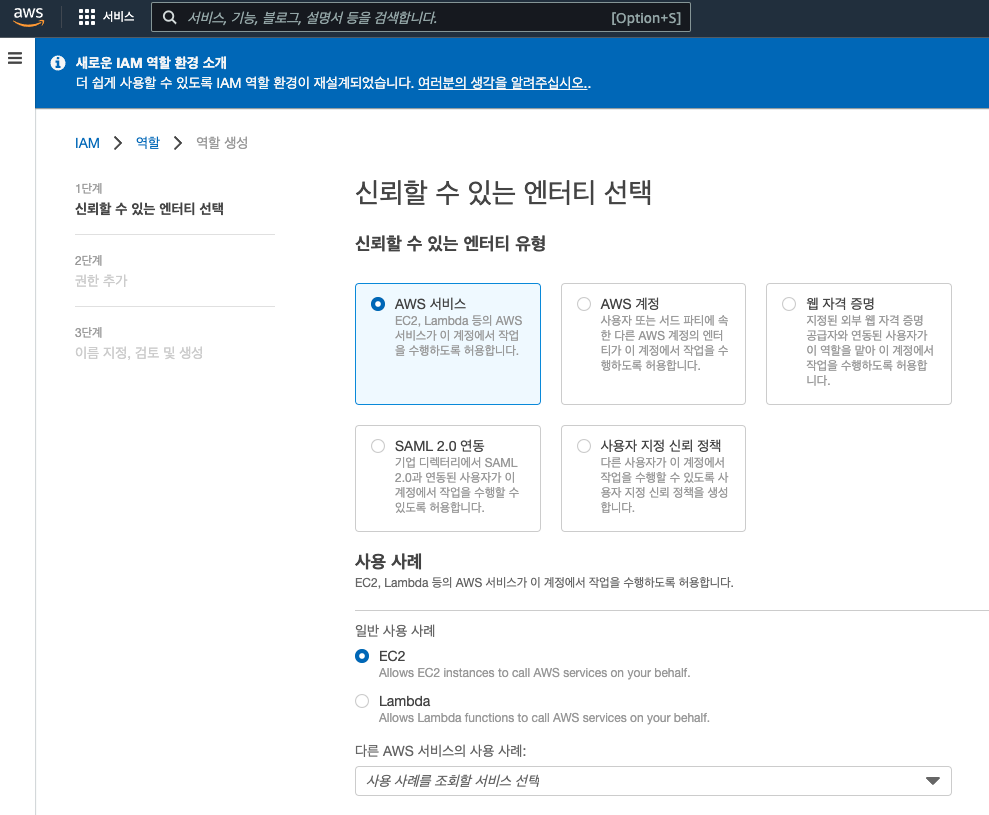The width and height of the screenshot is (989, 815).
Task: Open the services grid menu icon
Action: [x=86, y=17]
